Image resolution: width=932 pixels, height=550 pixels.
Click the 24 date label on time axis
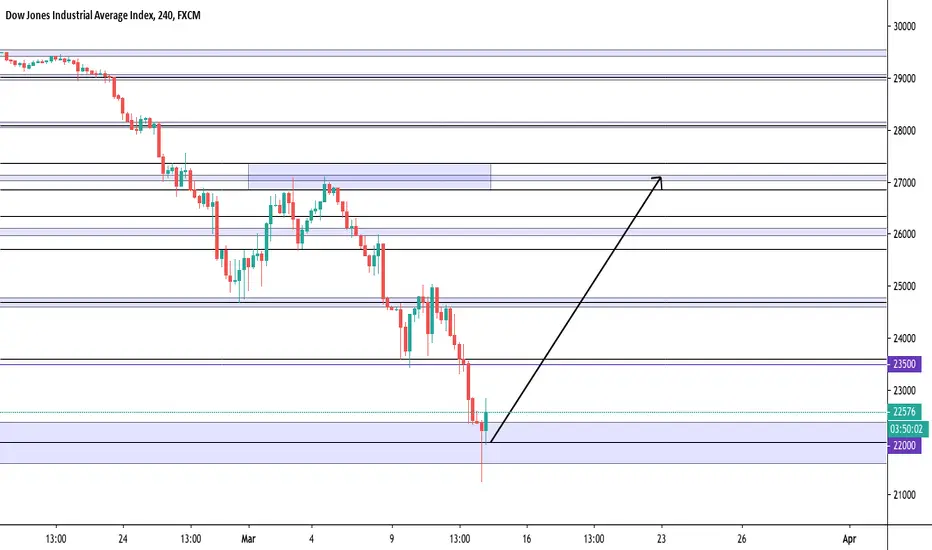123,539
